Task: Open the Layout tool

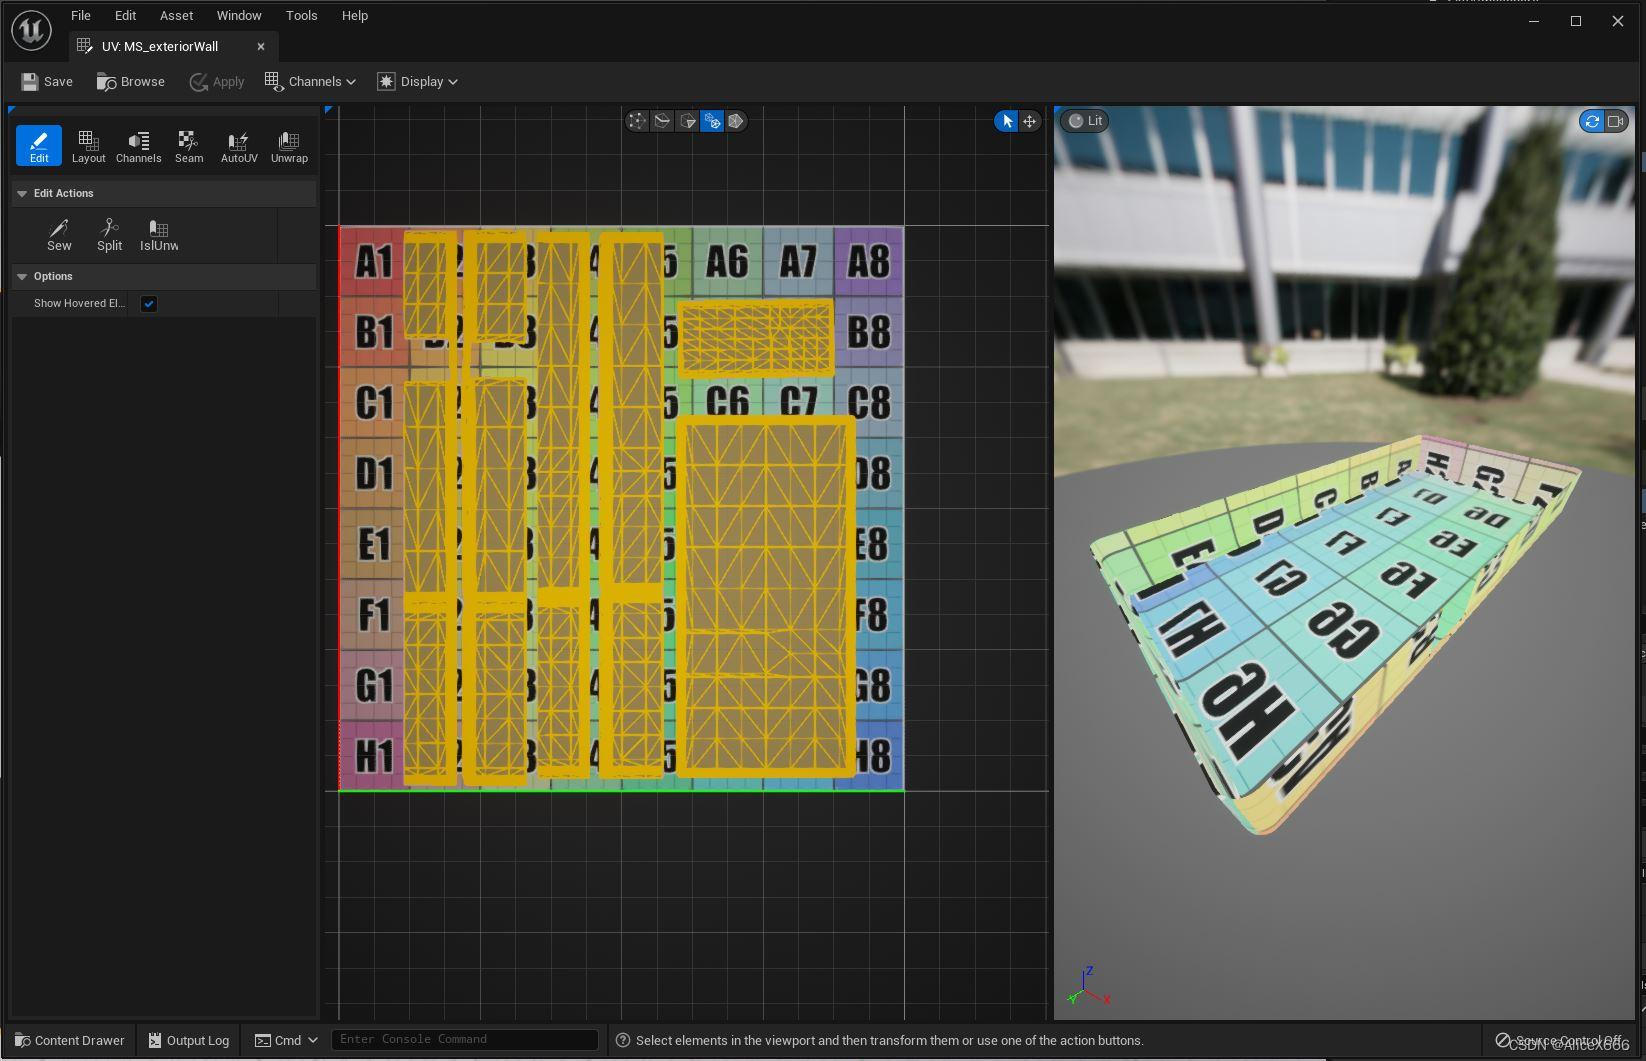Action: (88, 146)
